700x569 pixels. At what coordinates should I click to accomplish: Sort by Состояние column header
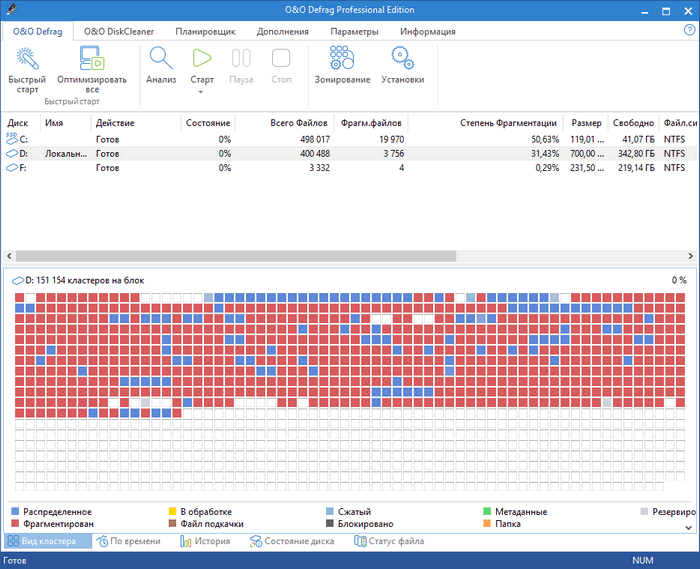pyautogui.click(x=208, y=123)
